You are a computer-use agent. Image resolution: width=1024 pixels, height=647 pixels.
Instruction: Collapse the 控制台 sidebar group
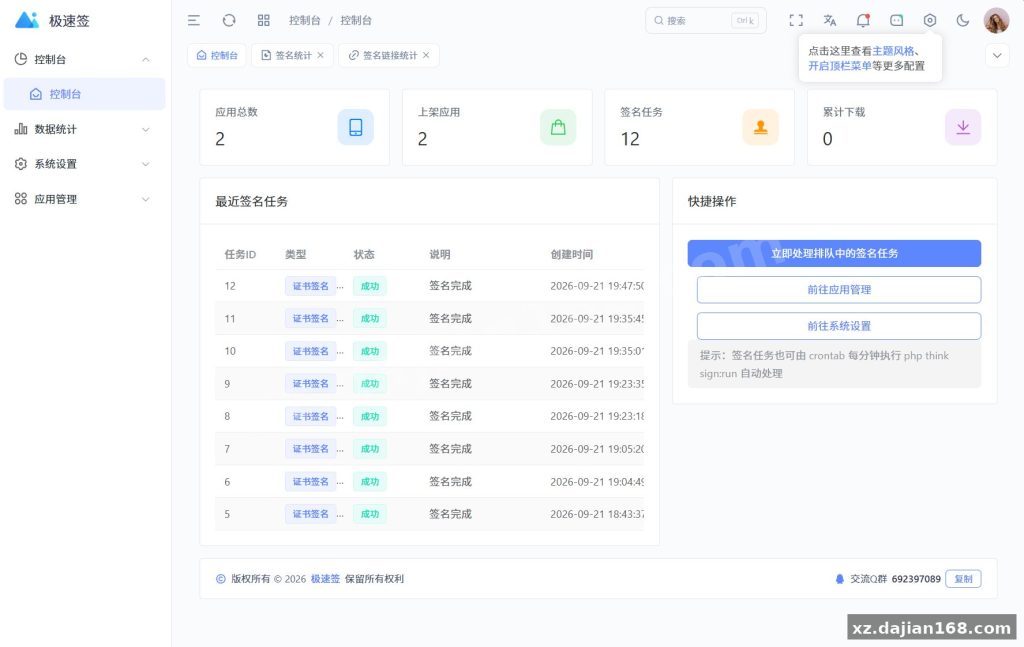84,59
